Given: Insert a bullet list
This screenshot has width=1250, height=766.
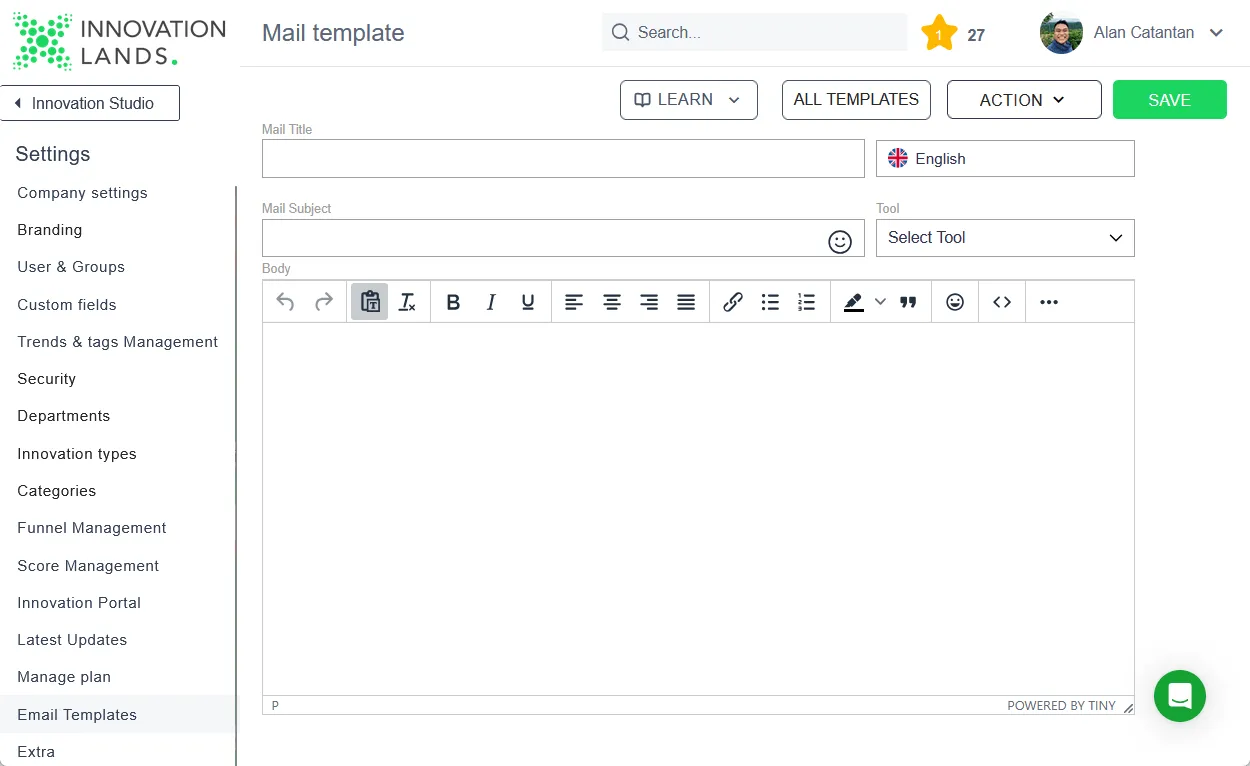Looking at the screenshot, I should 770,302.
